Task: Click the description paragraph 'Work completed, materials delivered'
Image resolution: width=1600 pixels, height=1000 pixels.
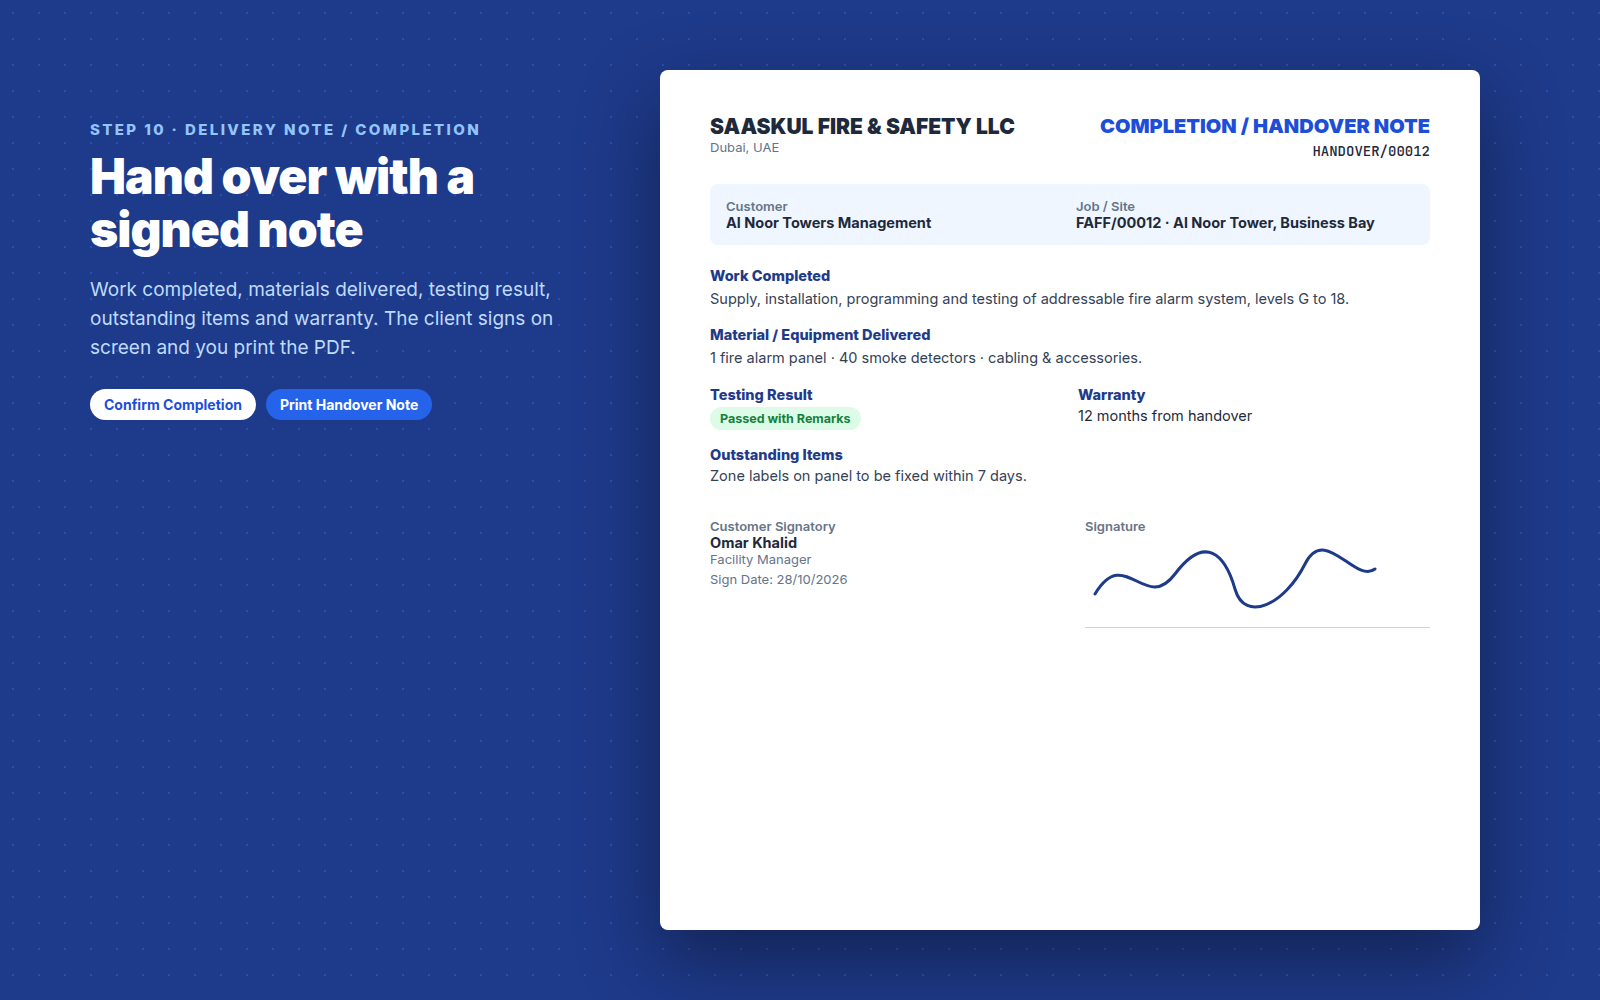Action: tap(321, 318)
